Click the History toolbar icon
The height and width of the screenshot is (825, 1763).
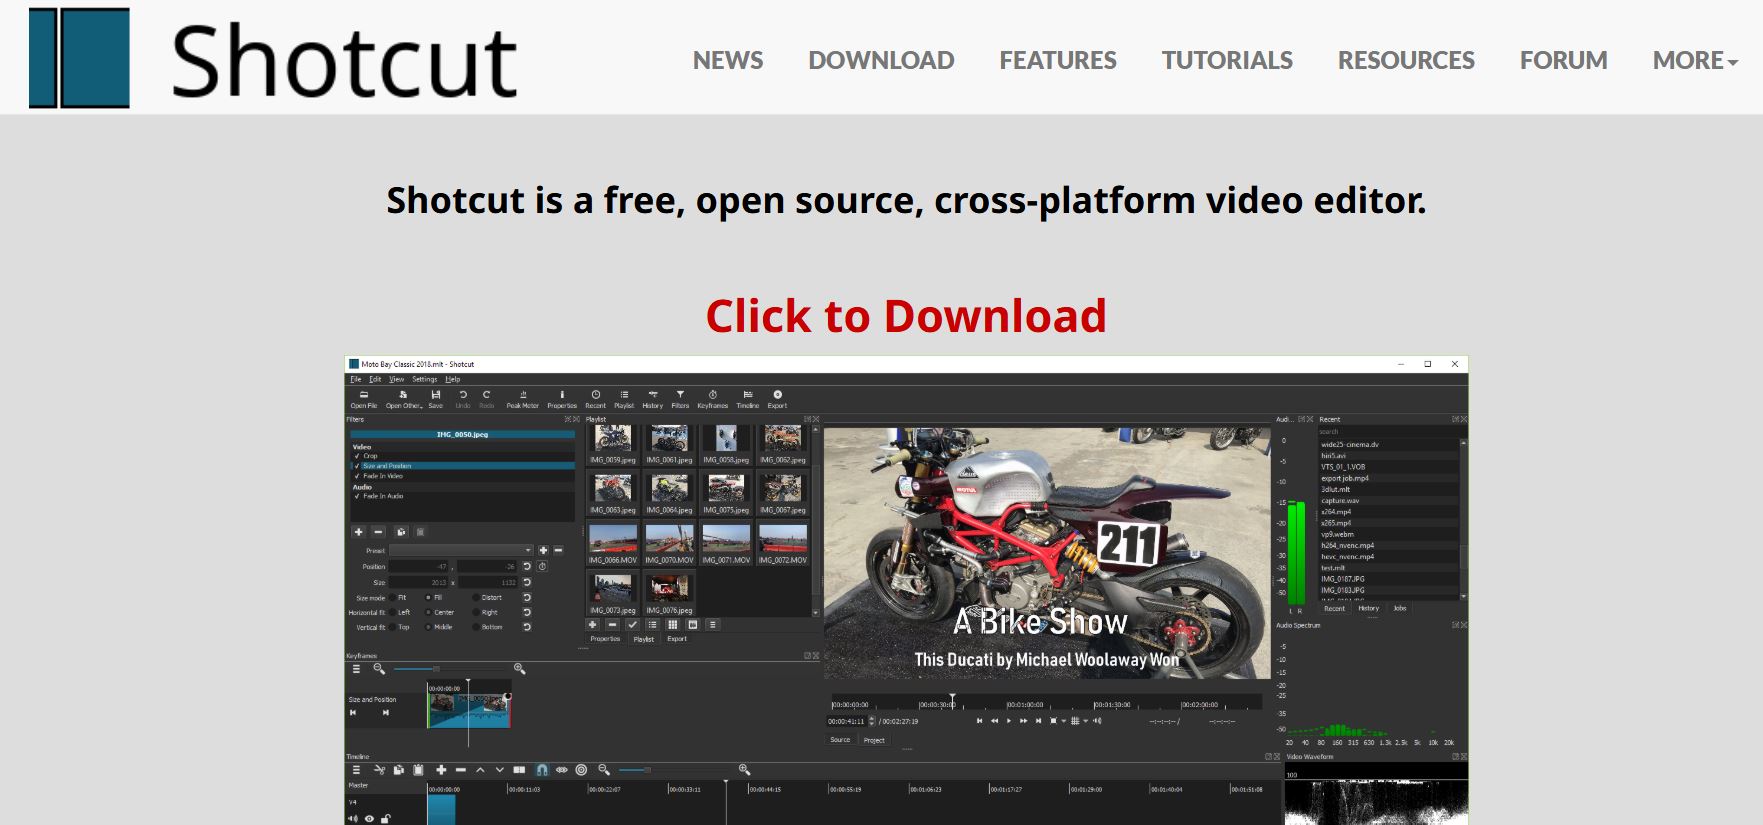coord(653,399)
